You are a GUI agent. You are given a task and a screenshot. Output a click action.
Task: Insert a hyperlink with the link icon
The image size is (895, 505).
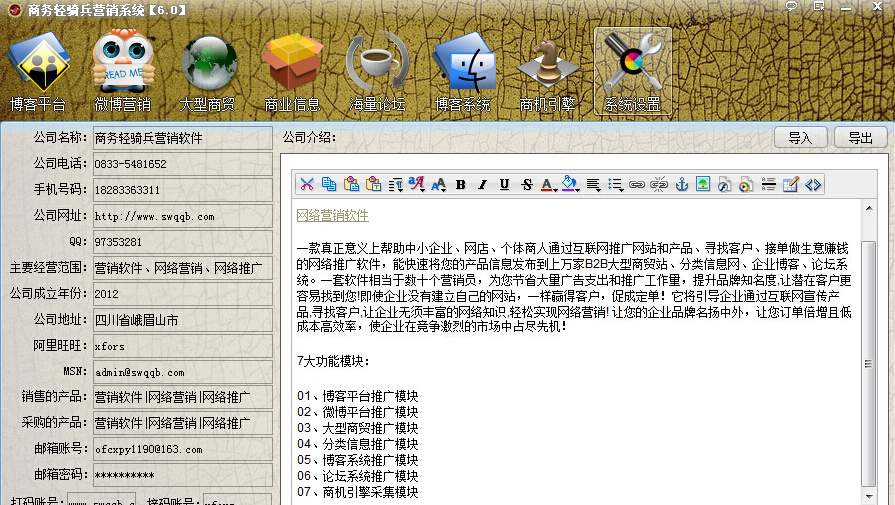[x=636, y=184]
